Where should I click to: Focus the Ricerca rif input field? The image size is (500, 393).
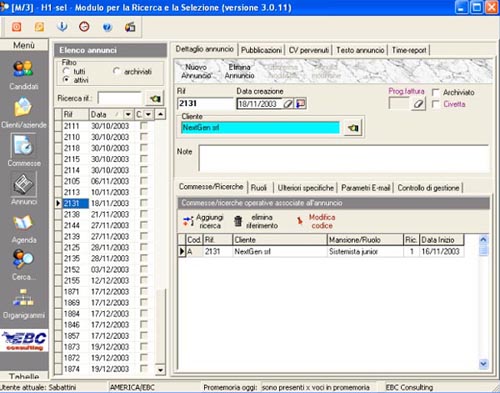[120, 99]
